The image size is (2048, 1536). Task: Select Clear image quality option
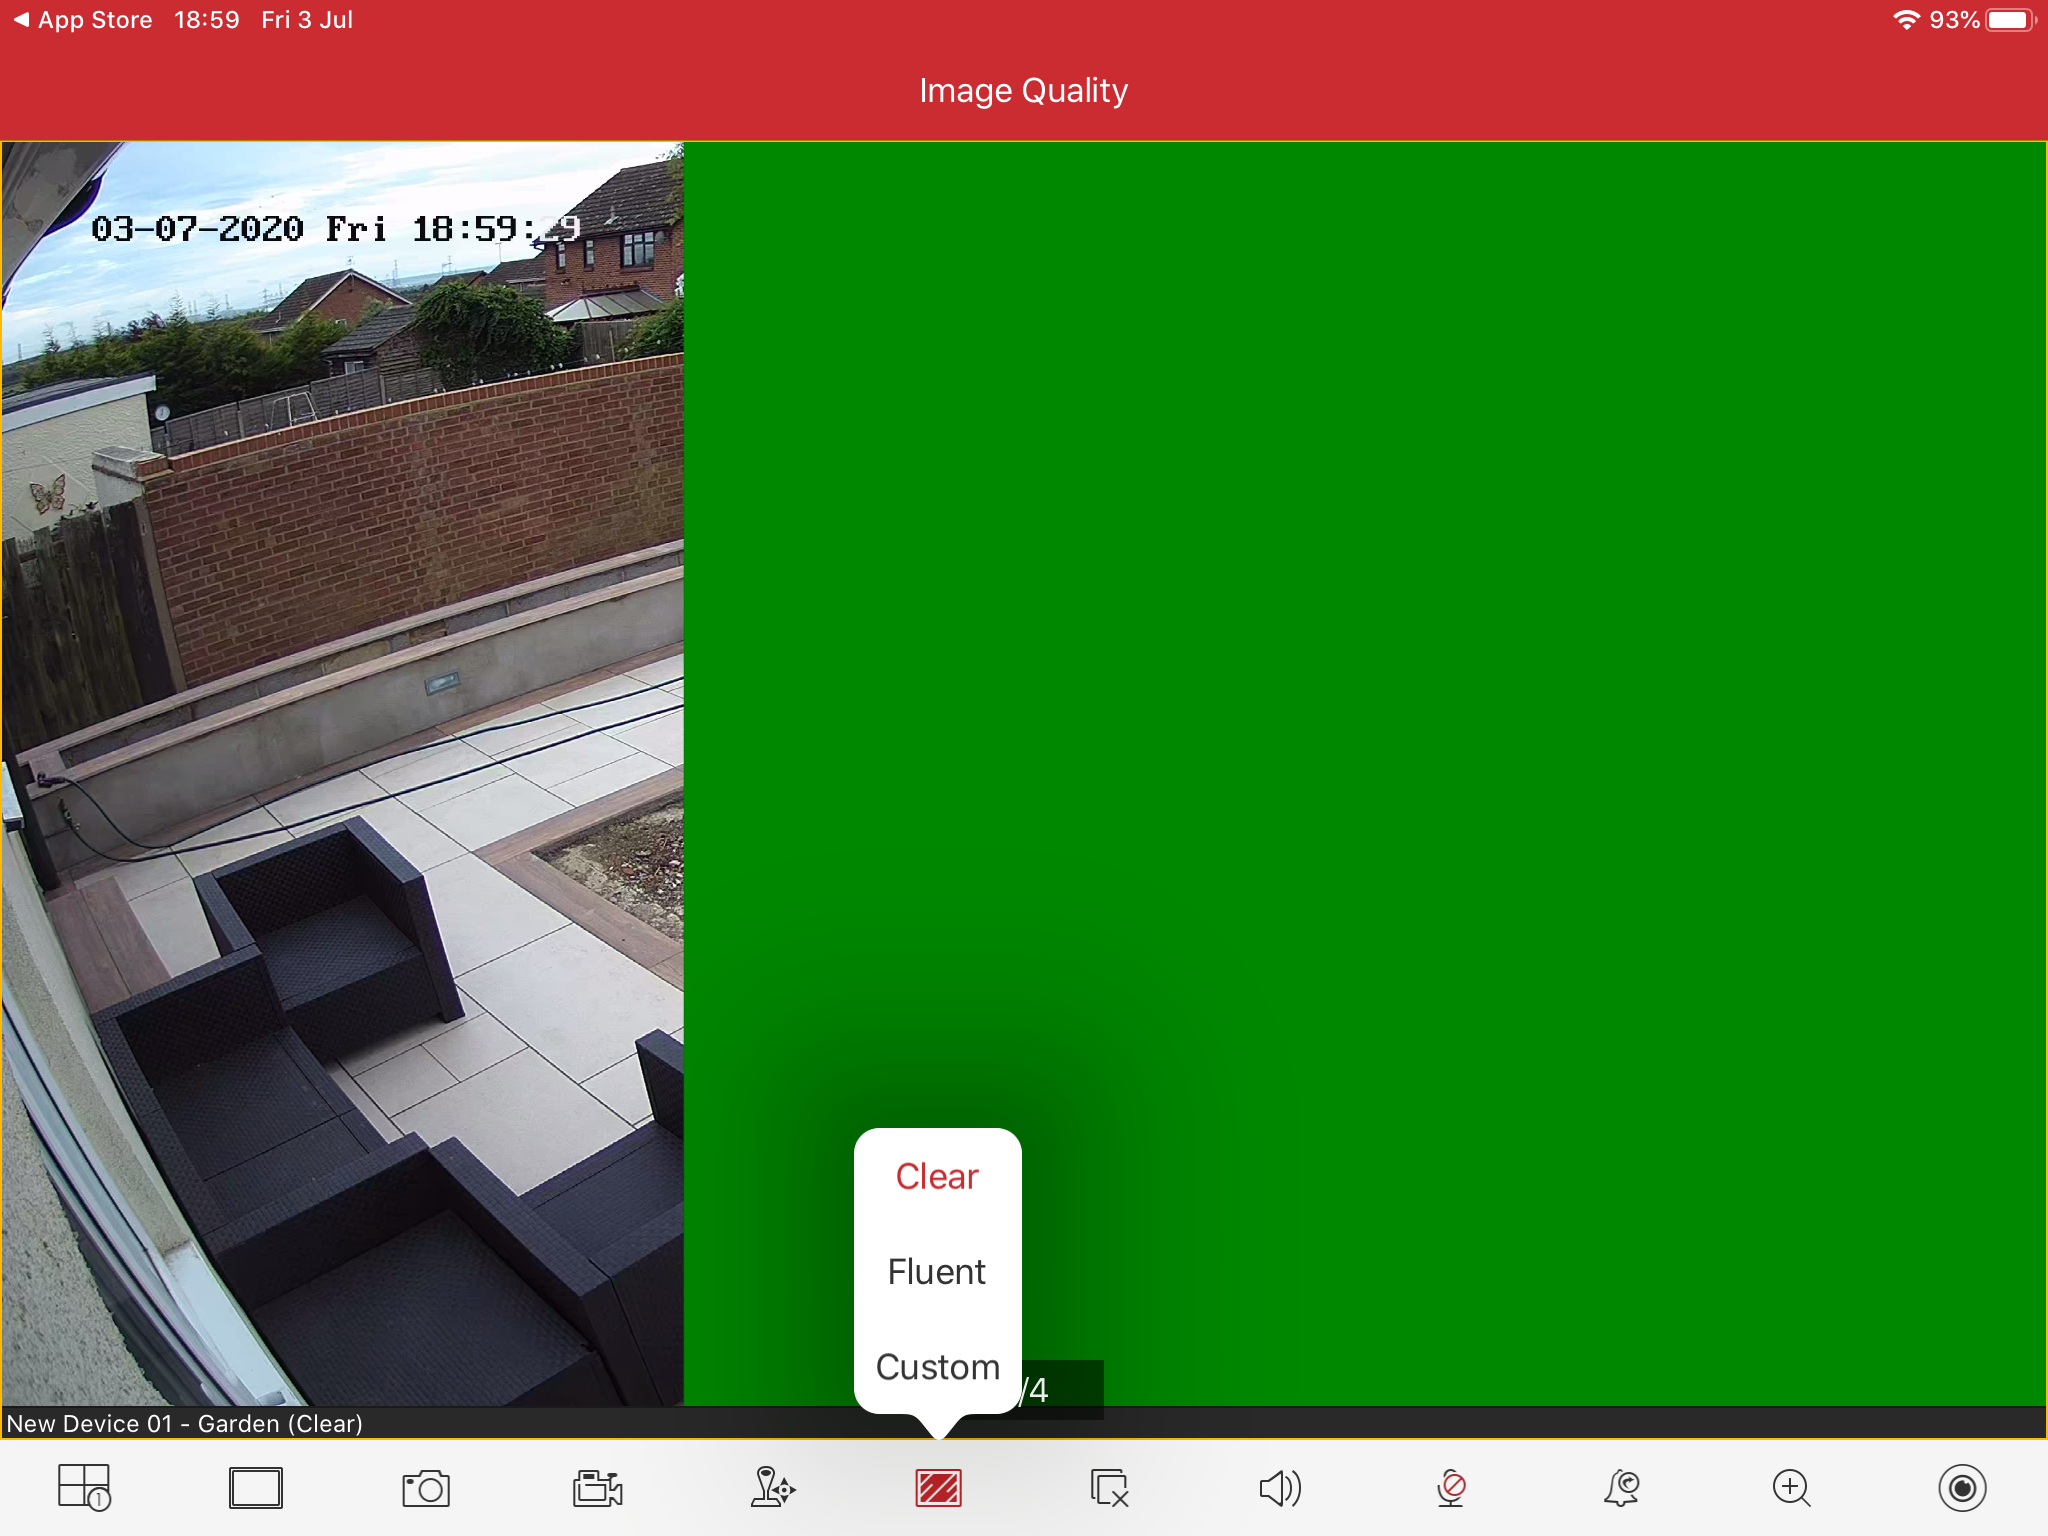[937, 1176]
